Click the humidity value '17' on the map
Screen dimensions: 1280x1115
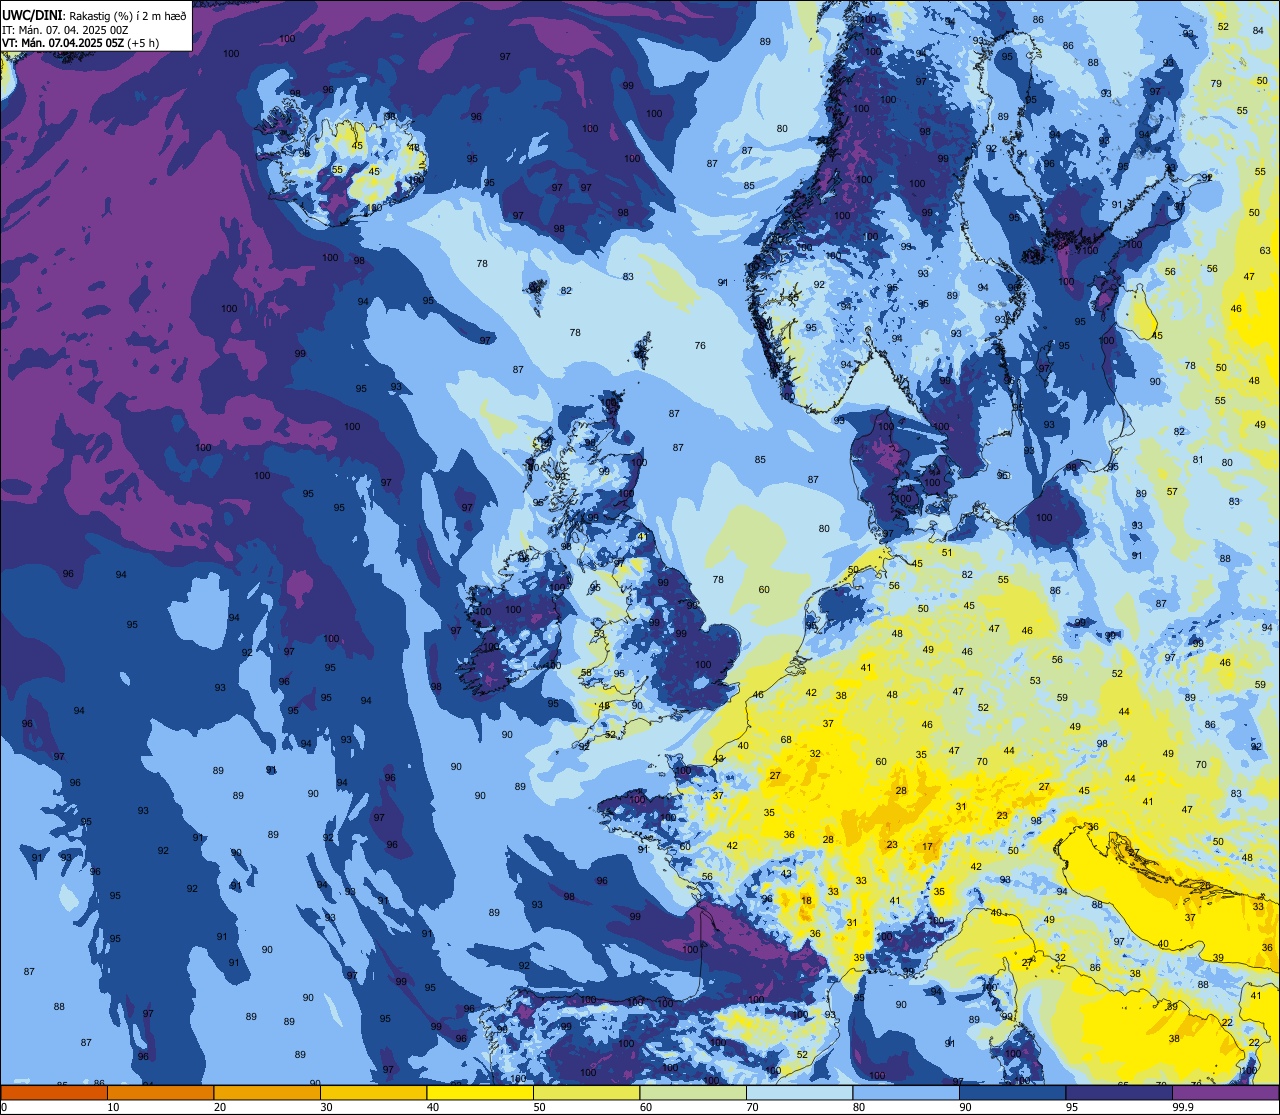coord(928,847)
